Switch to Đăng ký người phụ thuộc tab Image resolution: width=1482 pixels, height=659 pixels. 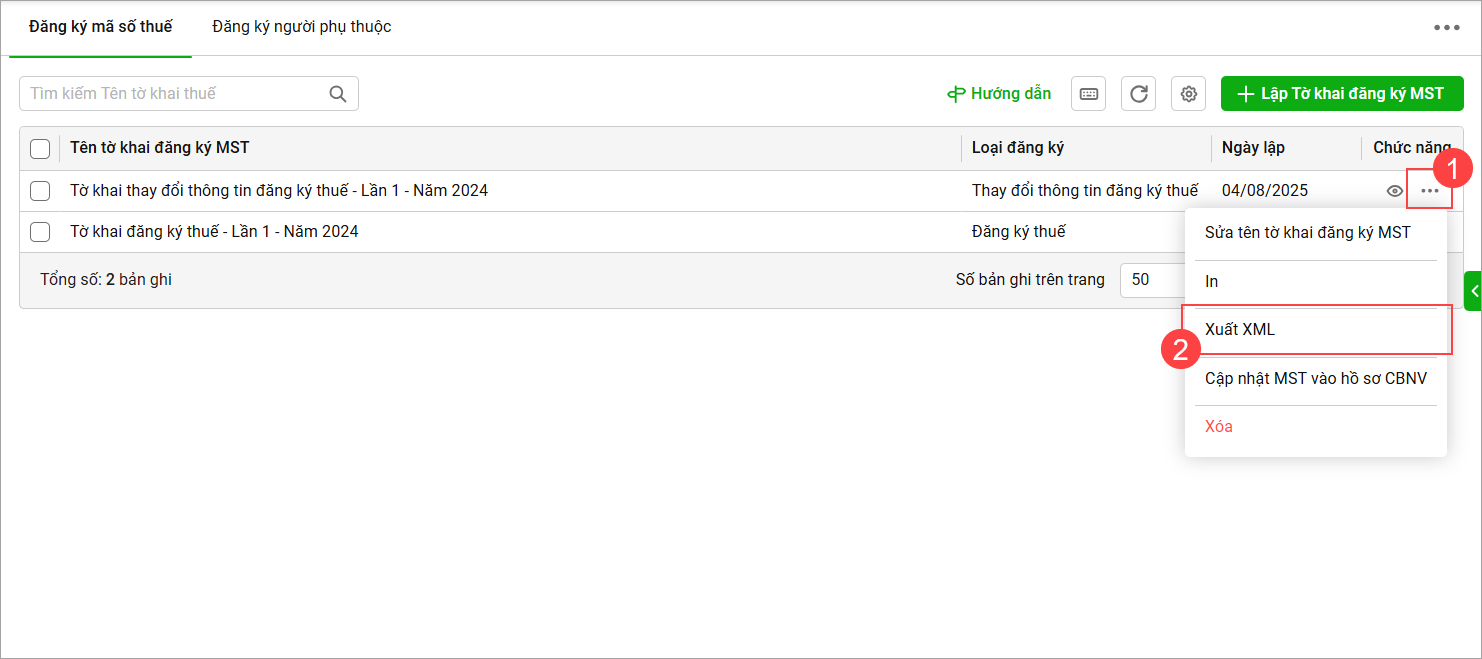[x=301, y=27]
